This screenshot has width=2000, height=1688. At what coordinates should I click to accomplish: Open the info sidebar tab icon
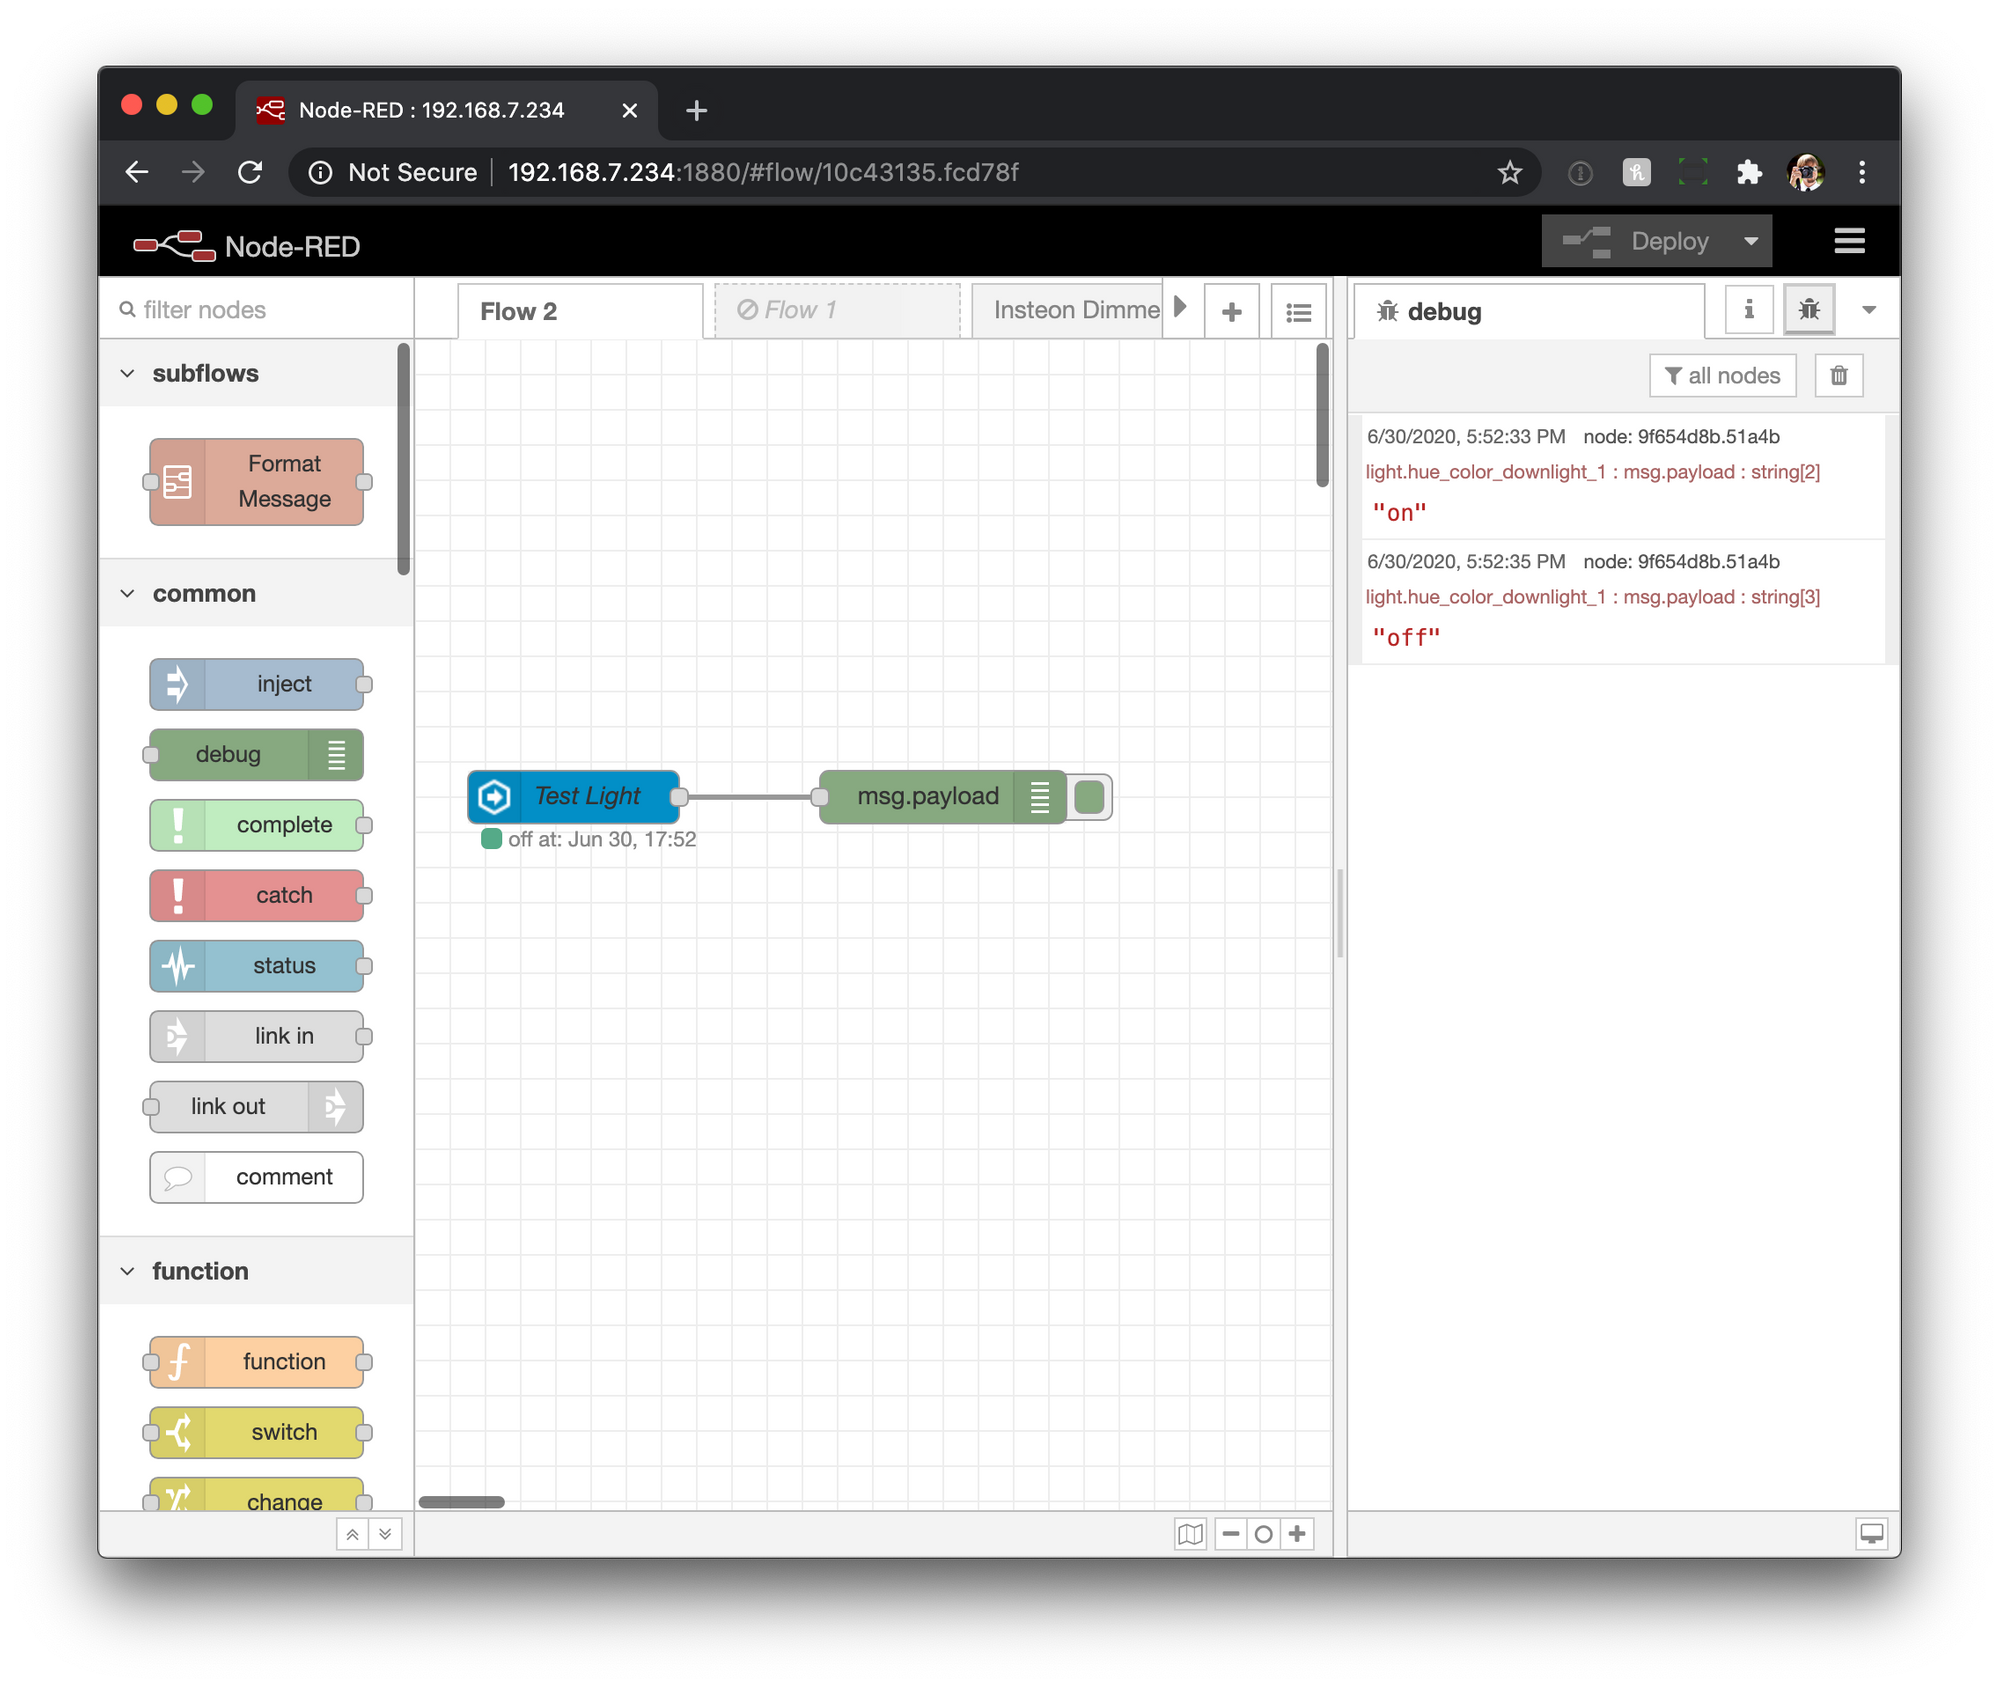[1748, 310]
